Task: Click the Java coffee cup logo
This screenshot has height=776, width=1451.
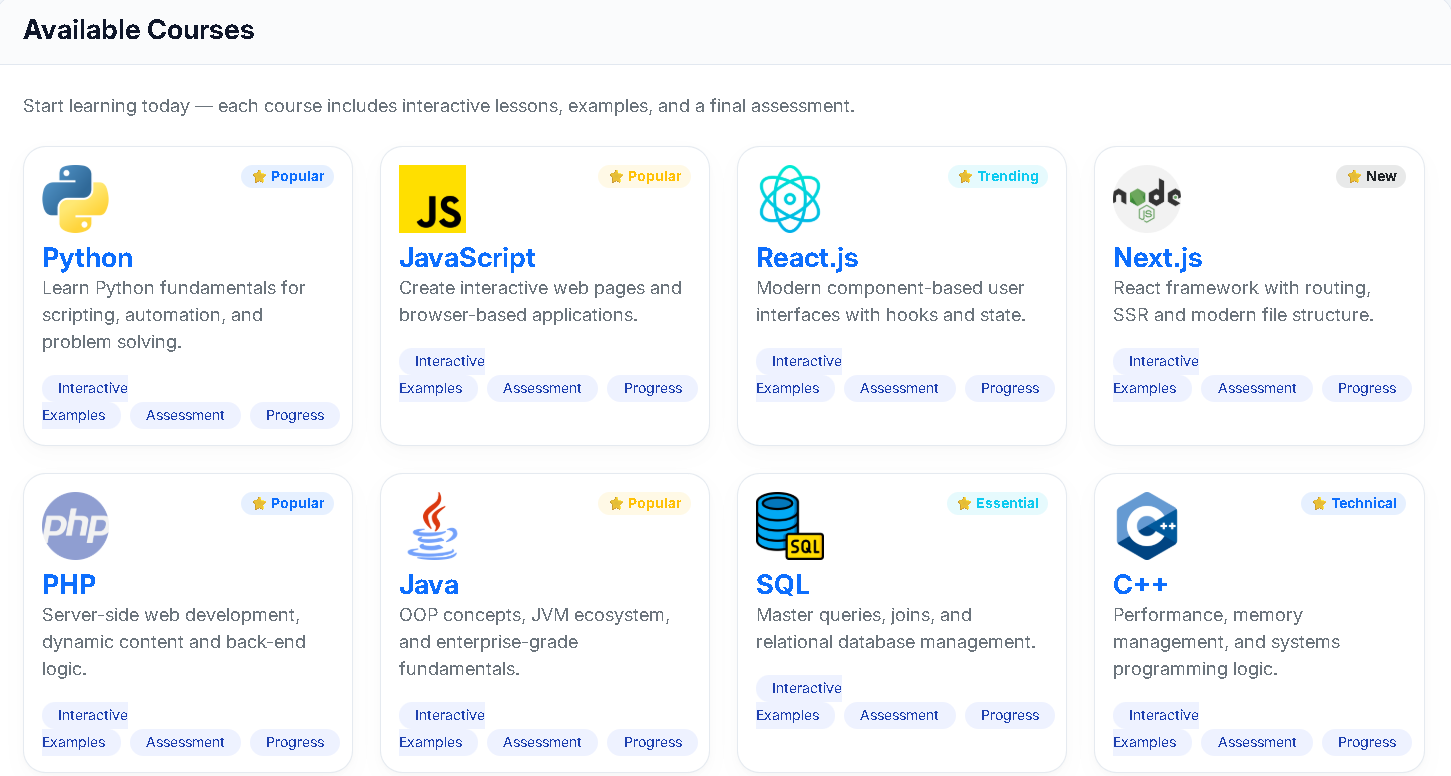Action: (x=432, y=526)
